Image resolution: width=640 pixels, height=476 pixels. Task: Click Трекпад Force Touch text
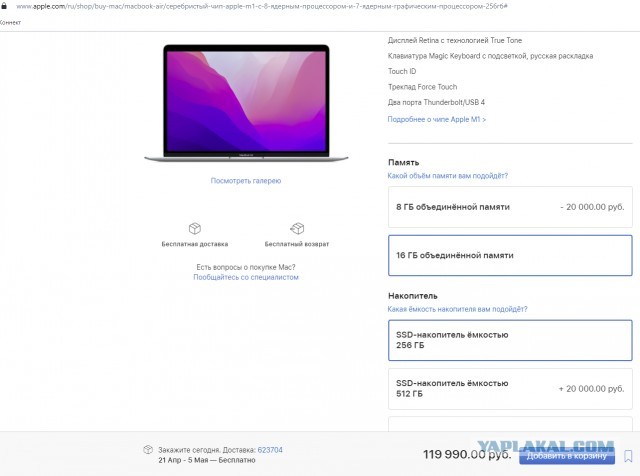[x=422, y=87]
